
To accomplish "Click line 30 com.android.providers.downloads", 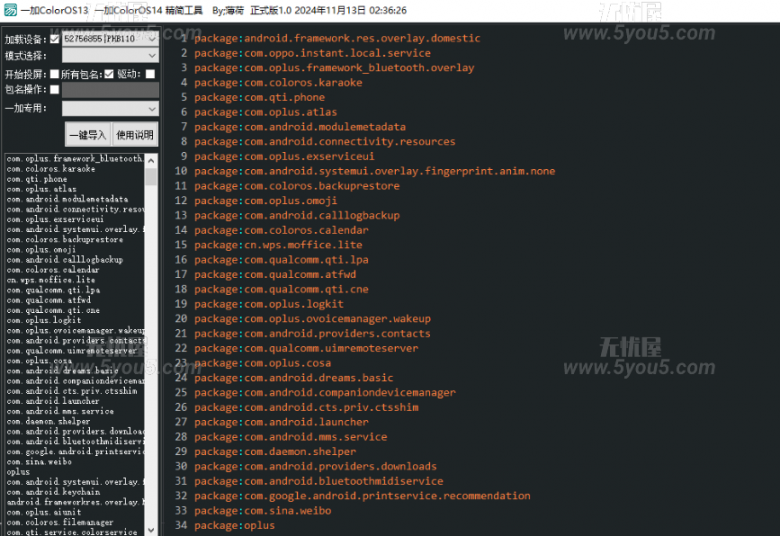I will tap(315, 466).
